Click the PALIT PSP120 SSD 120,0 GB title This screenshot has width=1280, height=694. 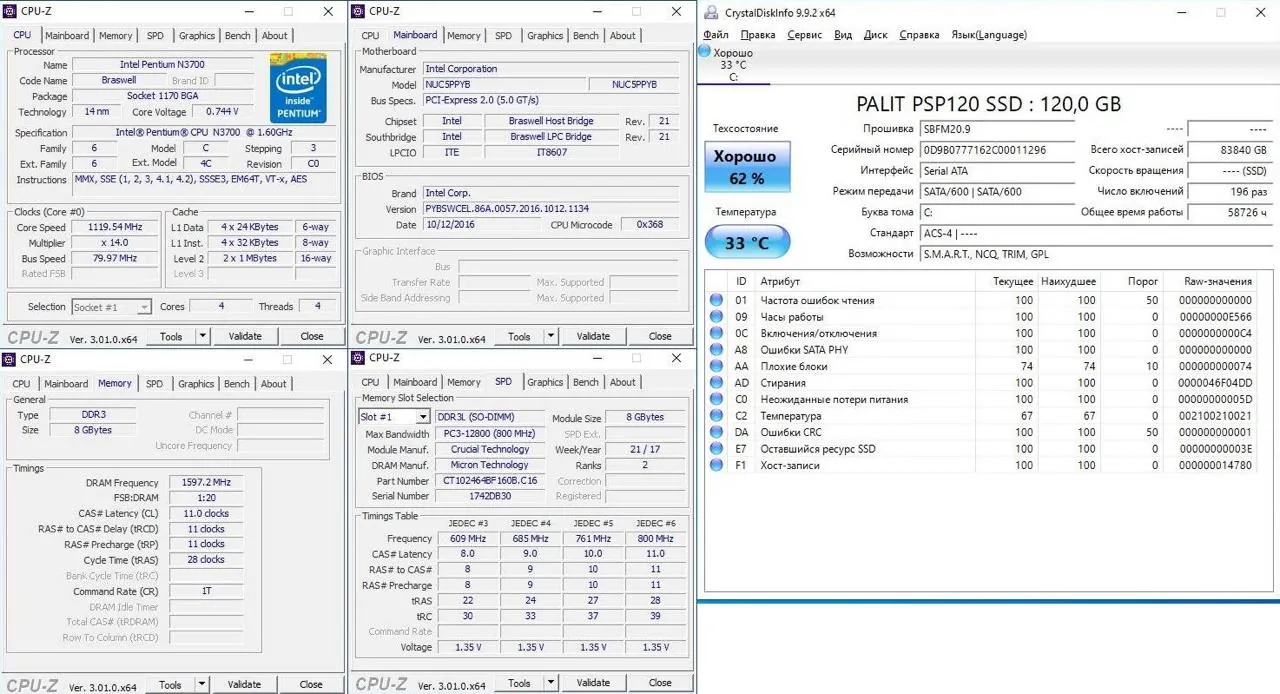[x=989, y=104]
